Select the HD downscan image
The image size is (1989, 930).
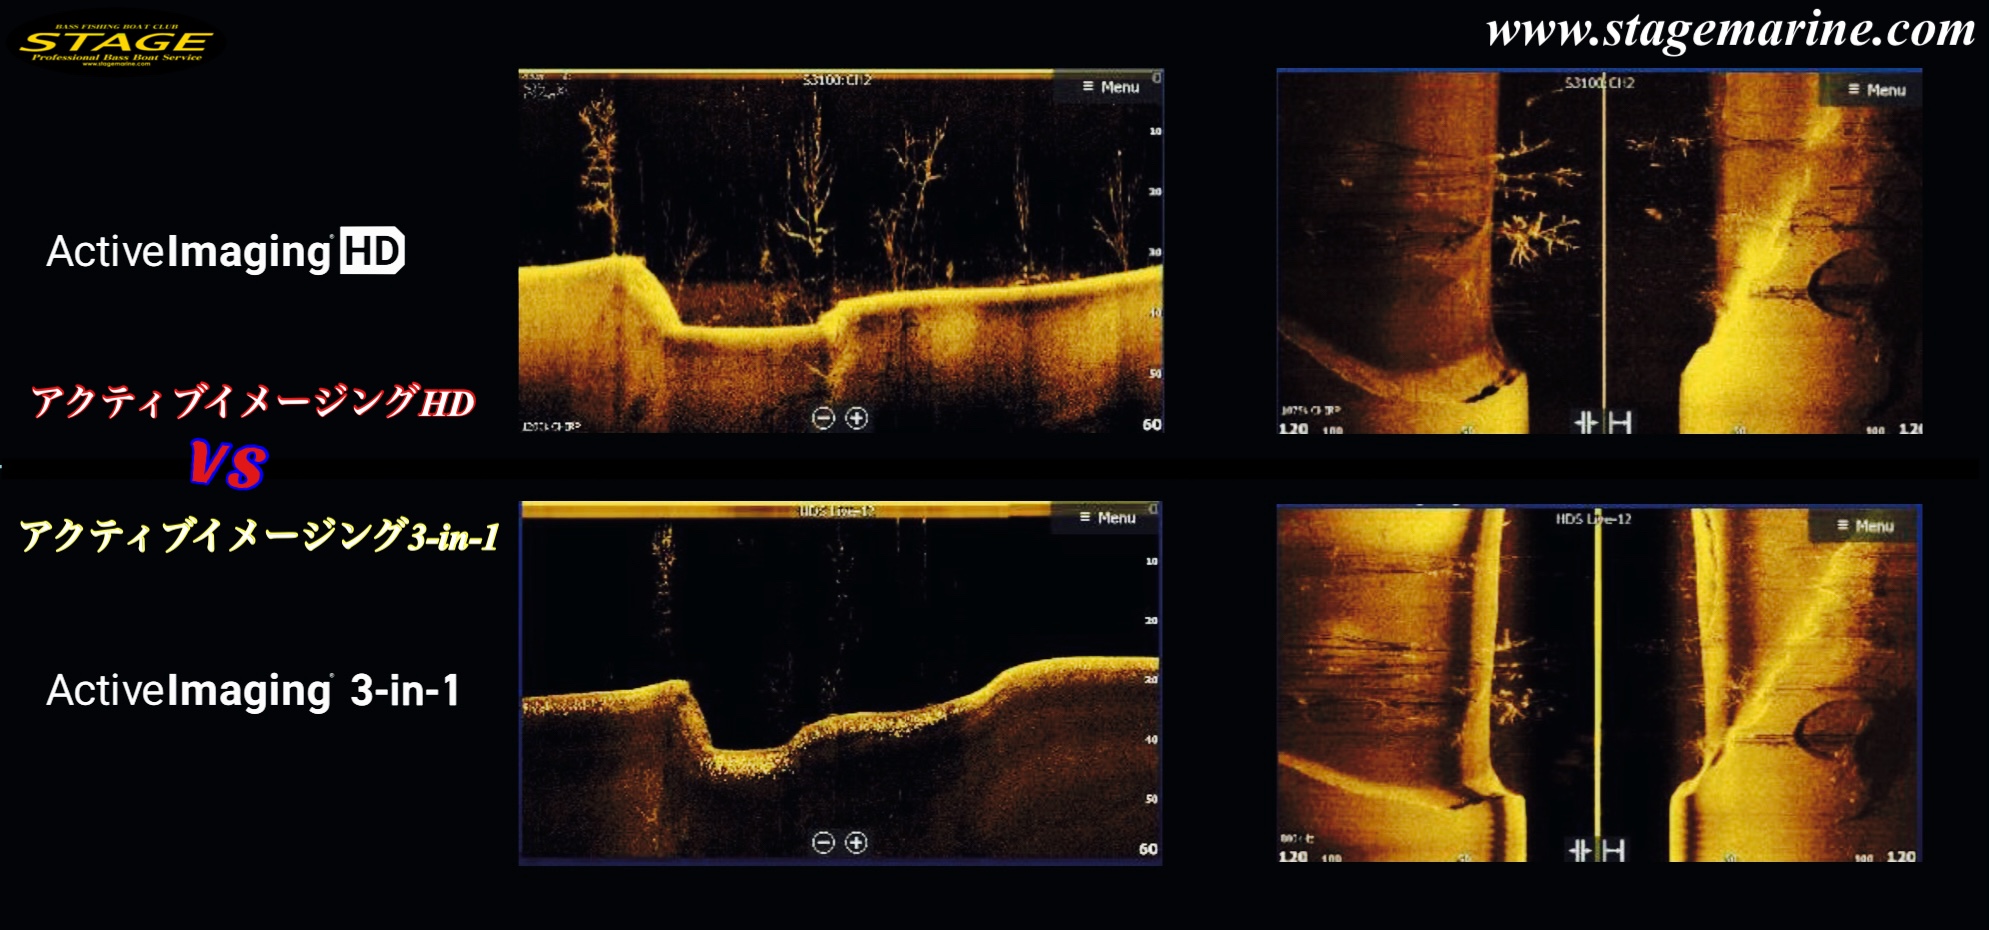tap(841, 251)
